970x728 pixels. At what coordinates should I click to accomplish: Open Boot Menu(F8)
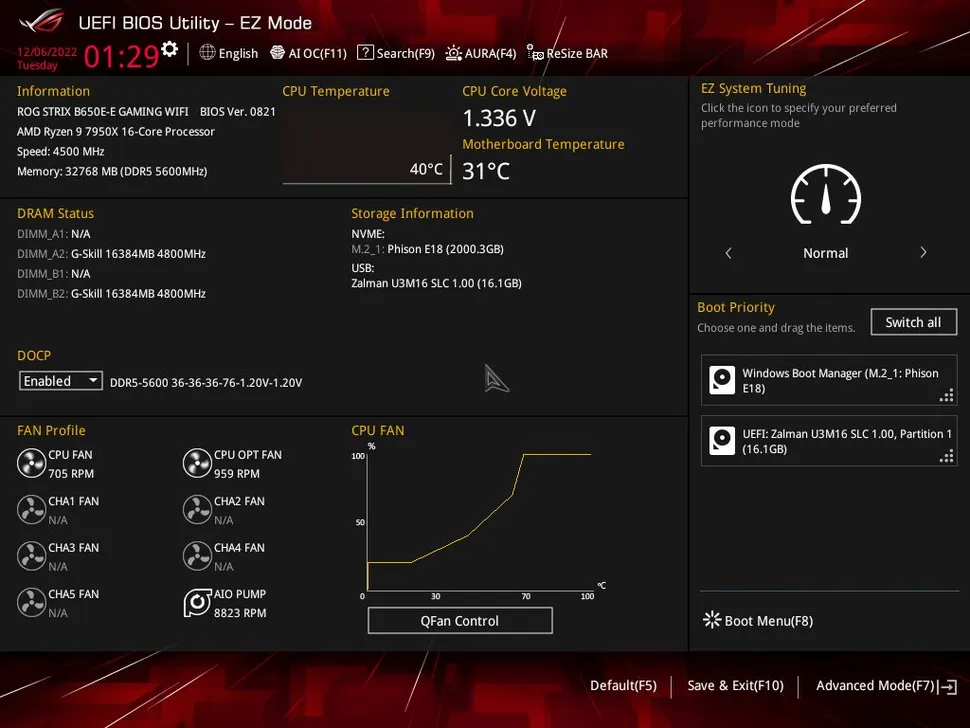pos(758,620)
